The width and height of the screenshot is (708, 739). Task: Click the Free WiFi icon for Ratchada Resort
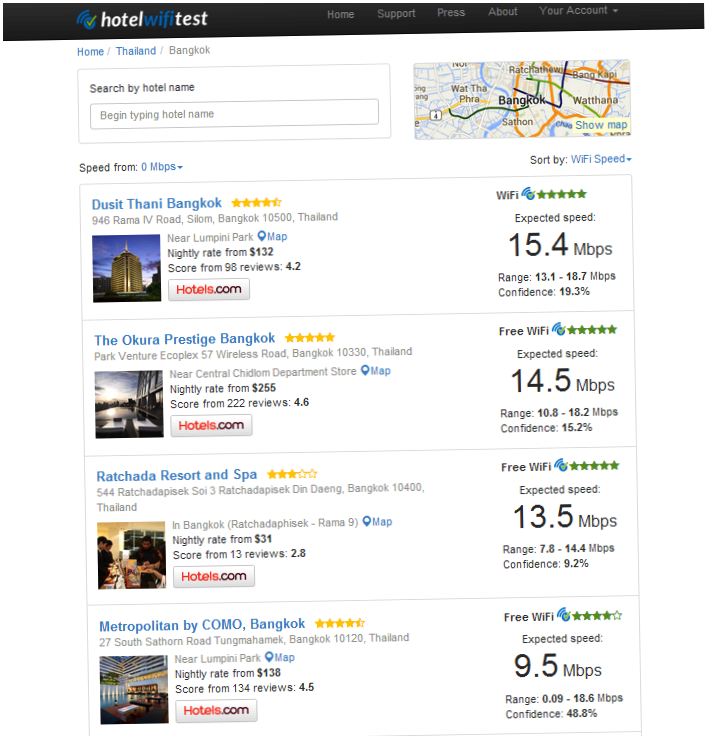pos(561,465)
